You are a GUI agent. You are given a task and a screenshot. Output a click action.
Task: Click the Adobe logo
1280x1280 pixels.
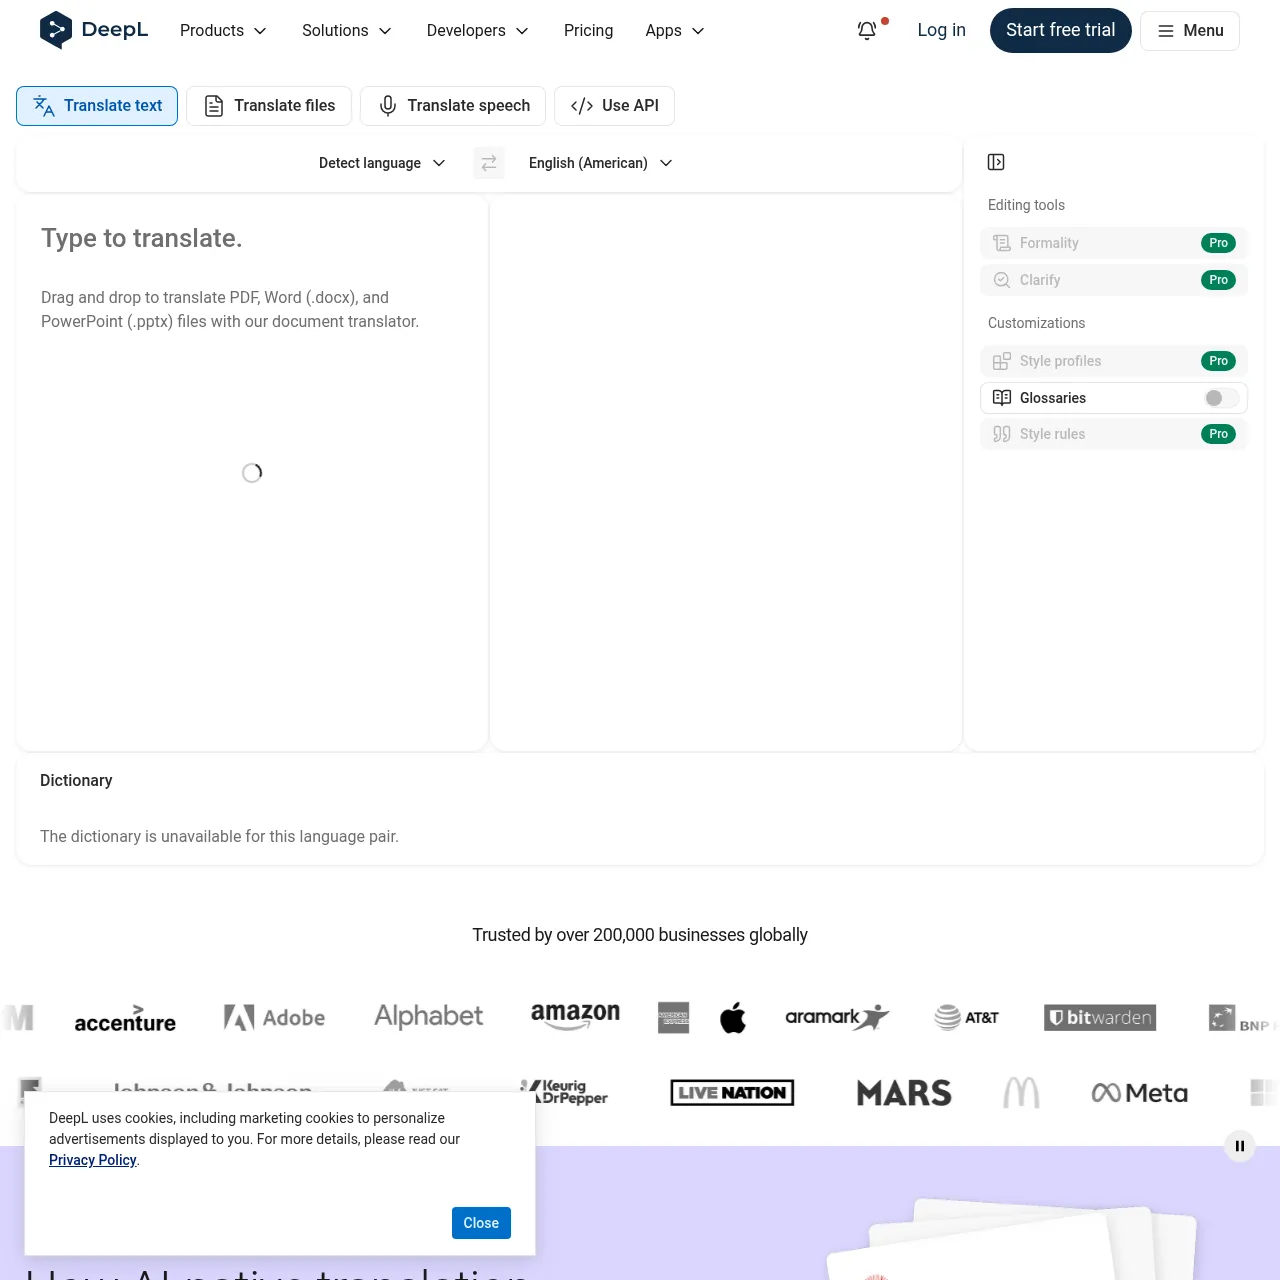point(274,1017)
